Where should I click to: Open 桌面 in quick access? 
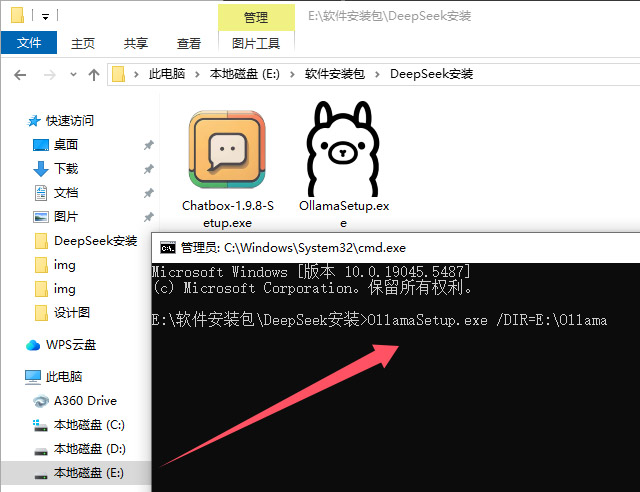click(x=66, y=145)
